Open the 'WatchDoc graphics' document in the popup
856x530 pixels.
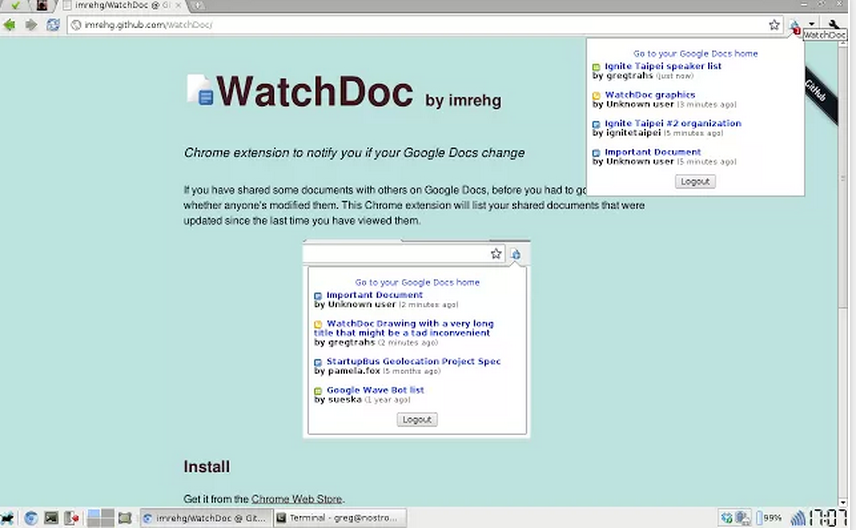650,95
